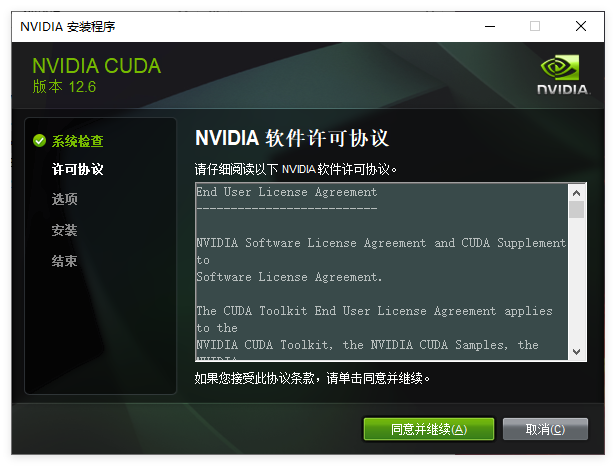Viewport: 616px width, 466px height.
Task: Click the 取消(C) cancel button
Action: [545, 429]
